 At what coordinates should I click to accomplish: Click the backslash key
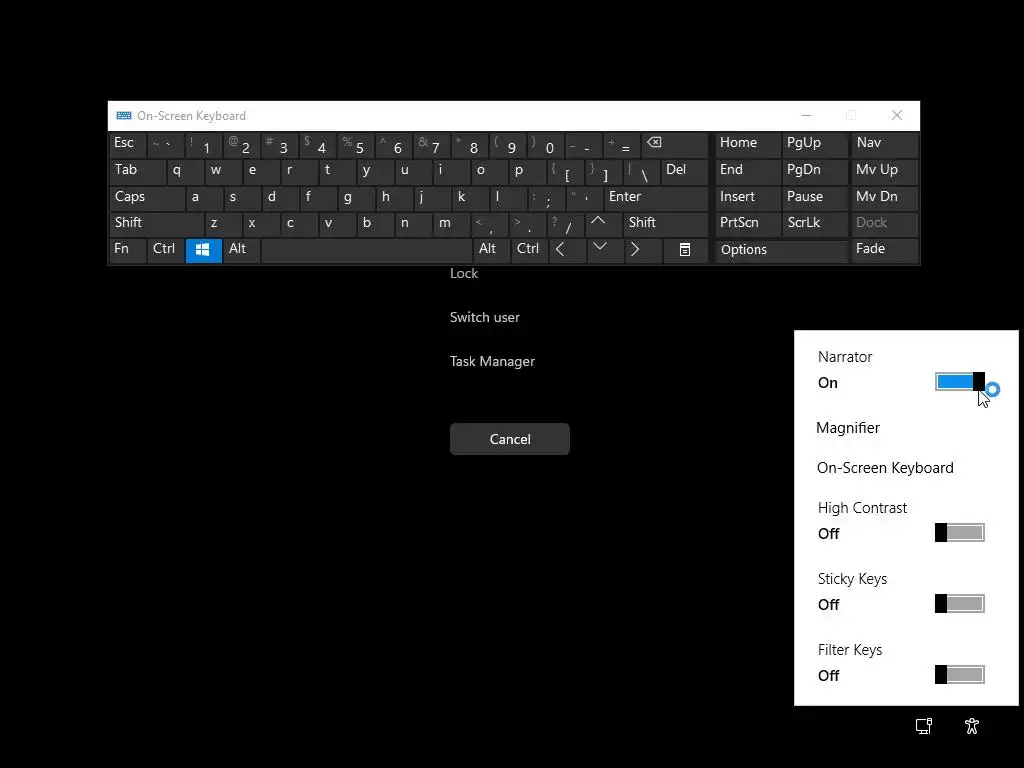641,170
